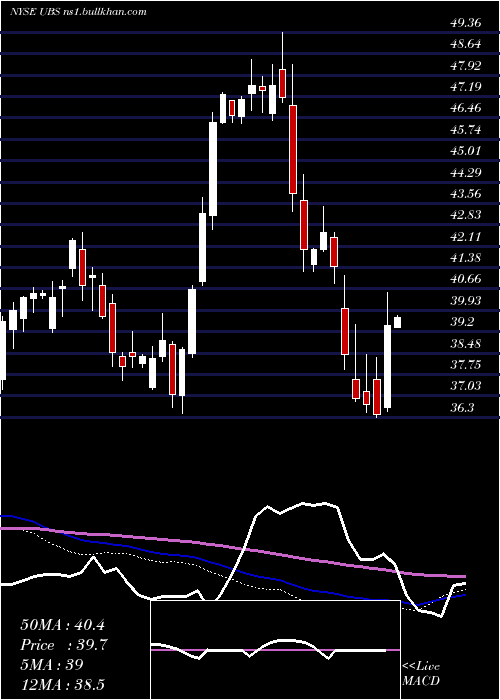Viewport: 500px width, 700px height.
Task: Select the 41.38 price axis label
Action: 466,258
